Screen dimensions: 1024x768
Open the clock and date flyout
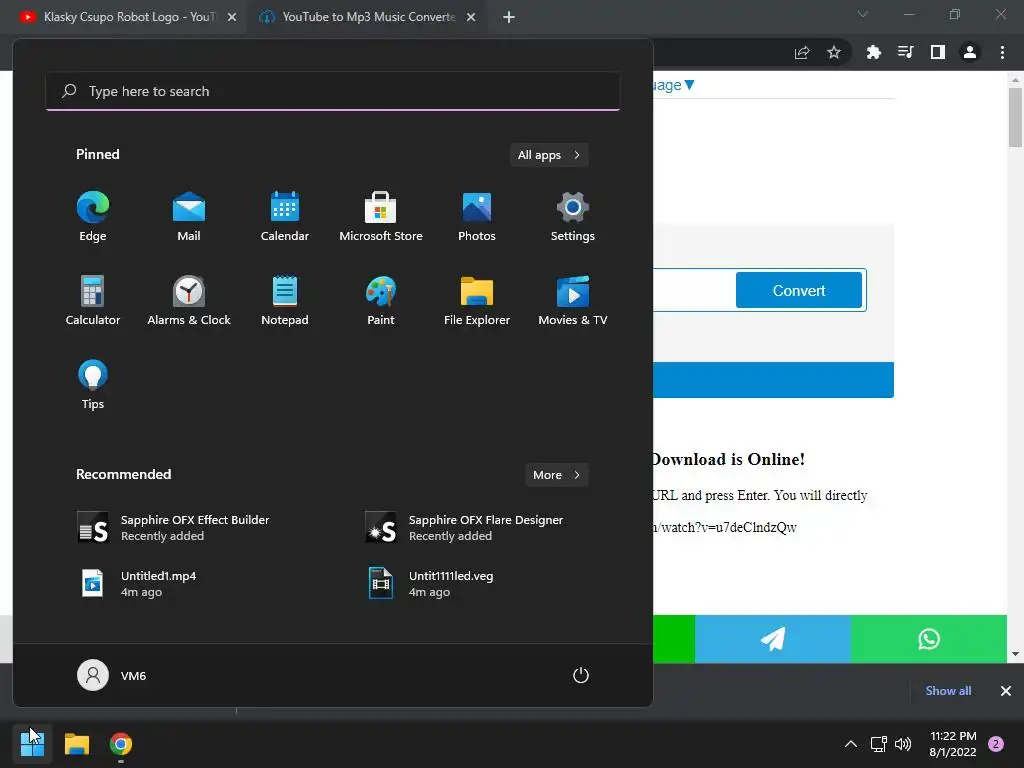tap(953, 744)
